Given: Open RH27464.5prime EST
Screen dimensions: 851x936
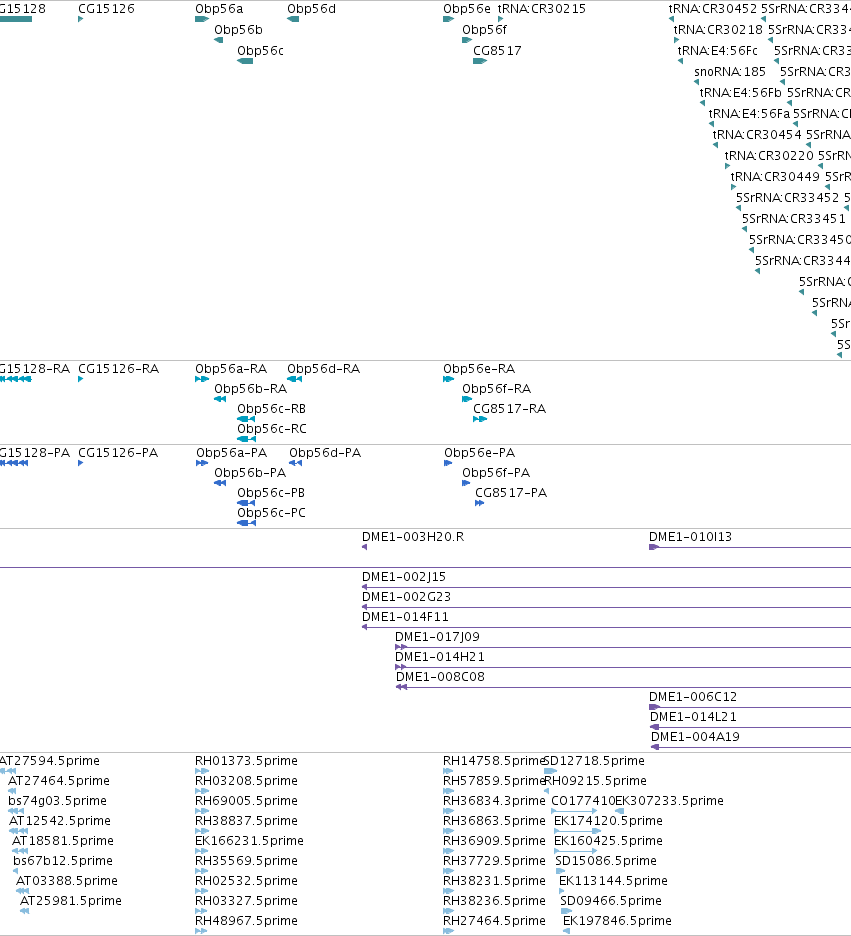Looking at the screenshot, I should click(449, 931).
